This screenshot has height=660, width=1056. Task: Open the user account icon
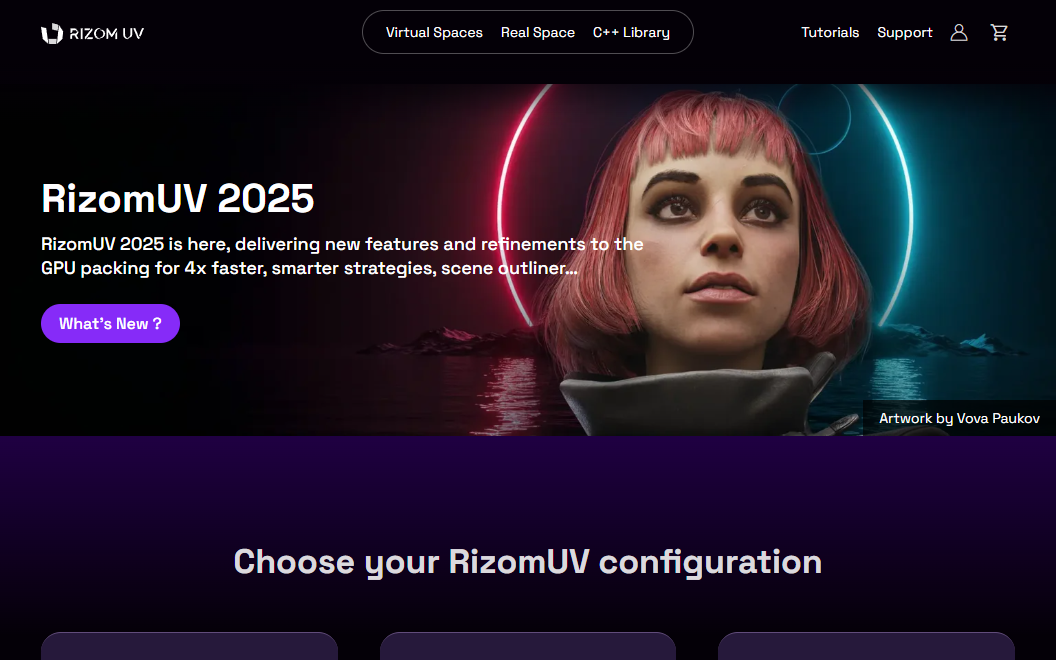(x=959, y=32)
